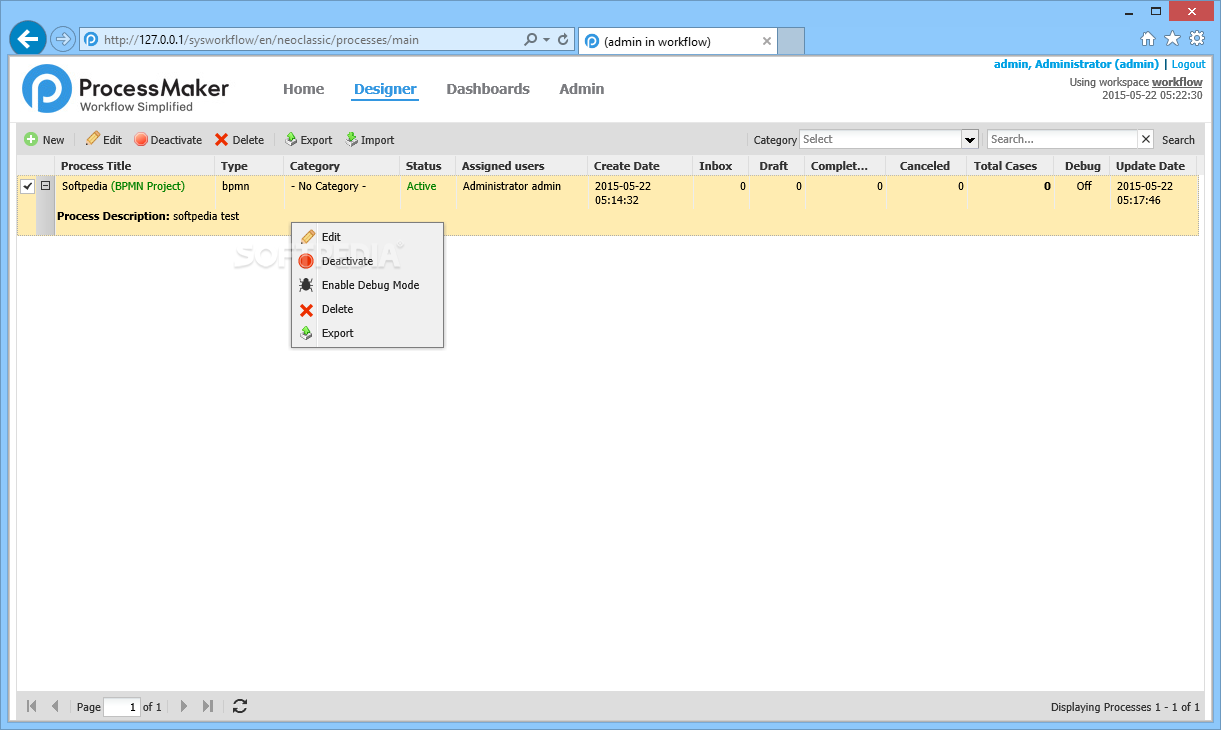
Task: Click the address bar search magnifier icon
Action: tap(530, 41)
